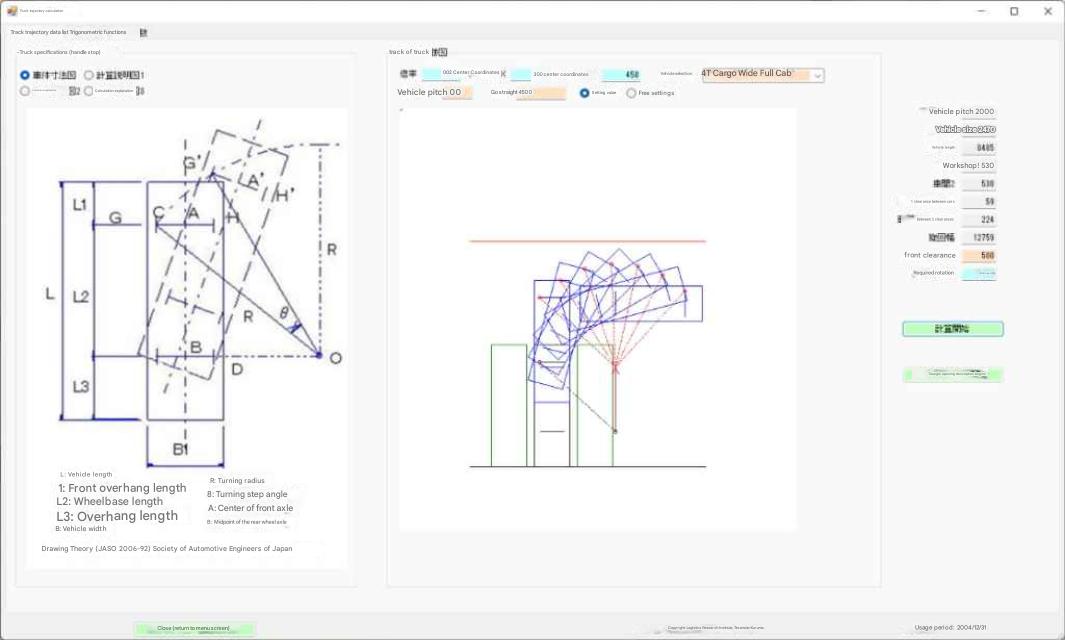This screenshot has height=640, width=1065.
Task: Click the orange front clearance field
Action: pyautogui.click(x=979, y=256)
